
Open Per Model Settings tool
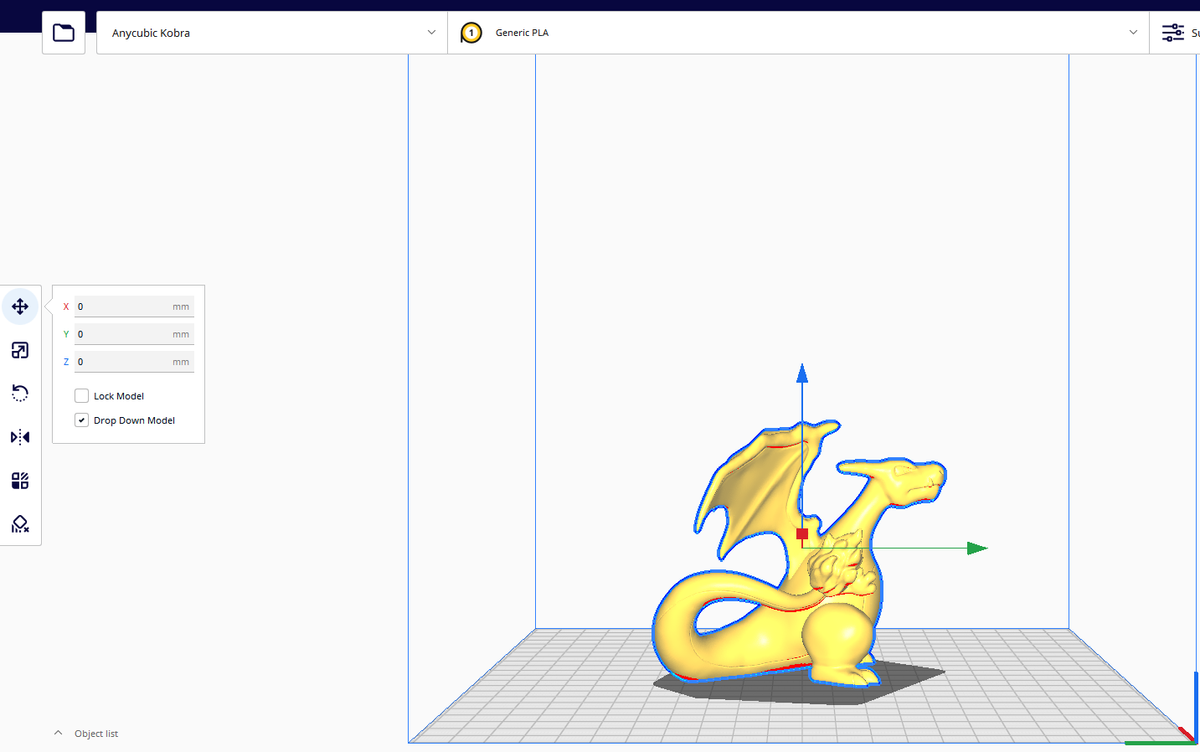point(20,480)
